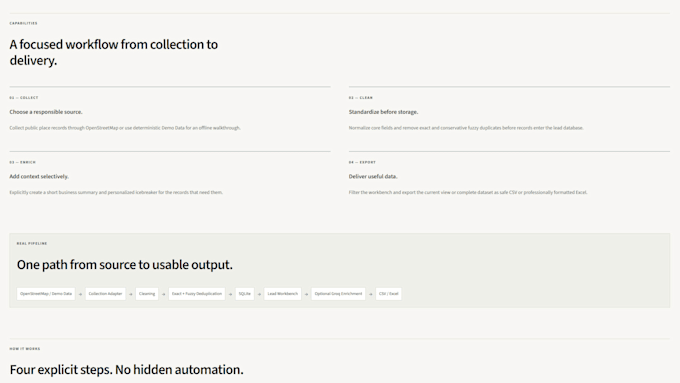Click 'Deliver useful data.' title
680x383 pixels.
(373, 177)
